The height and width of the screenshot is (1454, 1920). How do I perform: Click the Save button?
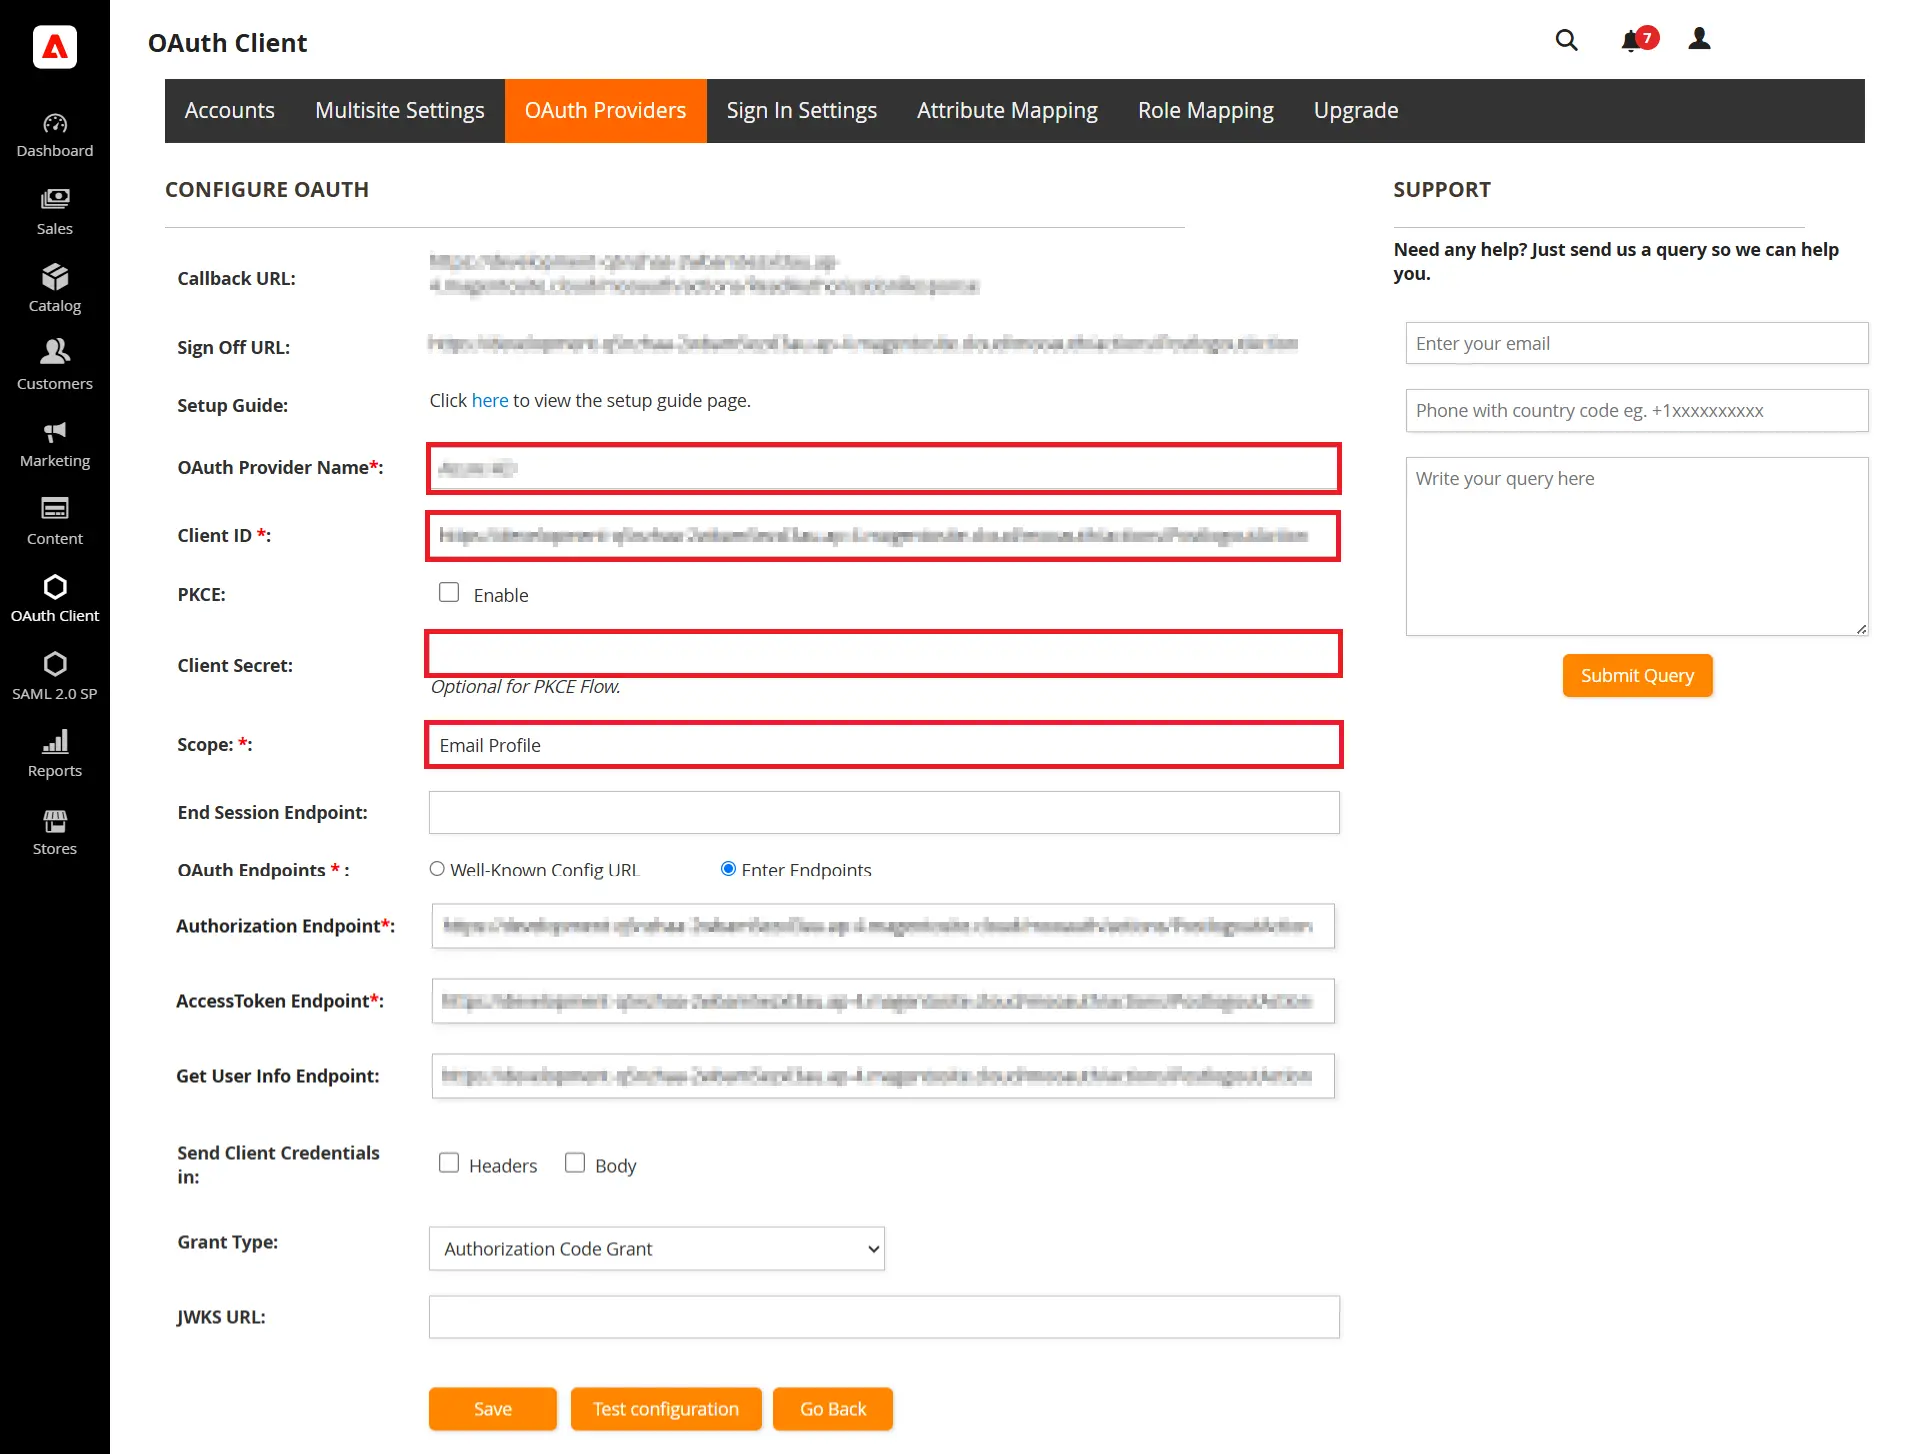(493, 1409)
